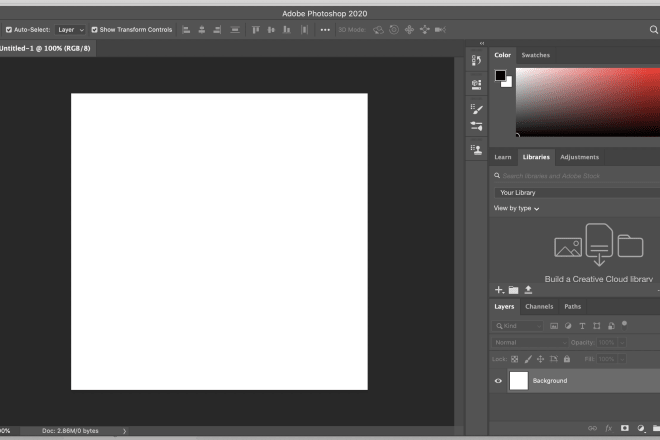This screenshot has width=660, height=440.
Task: Open the Fill dropdown arrow
Action: tap(622, 359)
